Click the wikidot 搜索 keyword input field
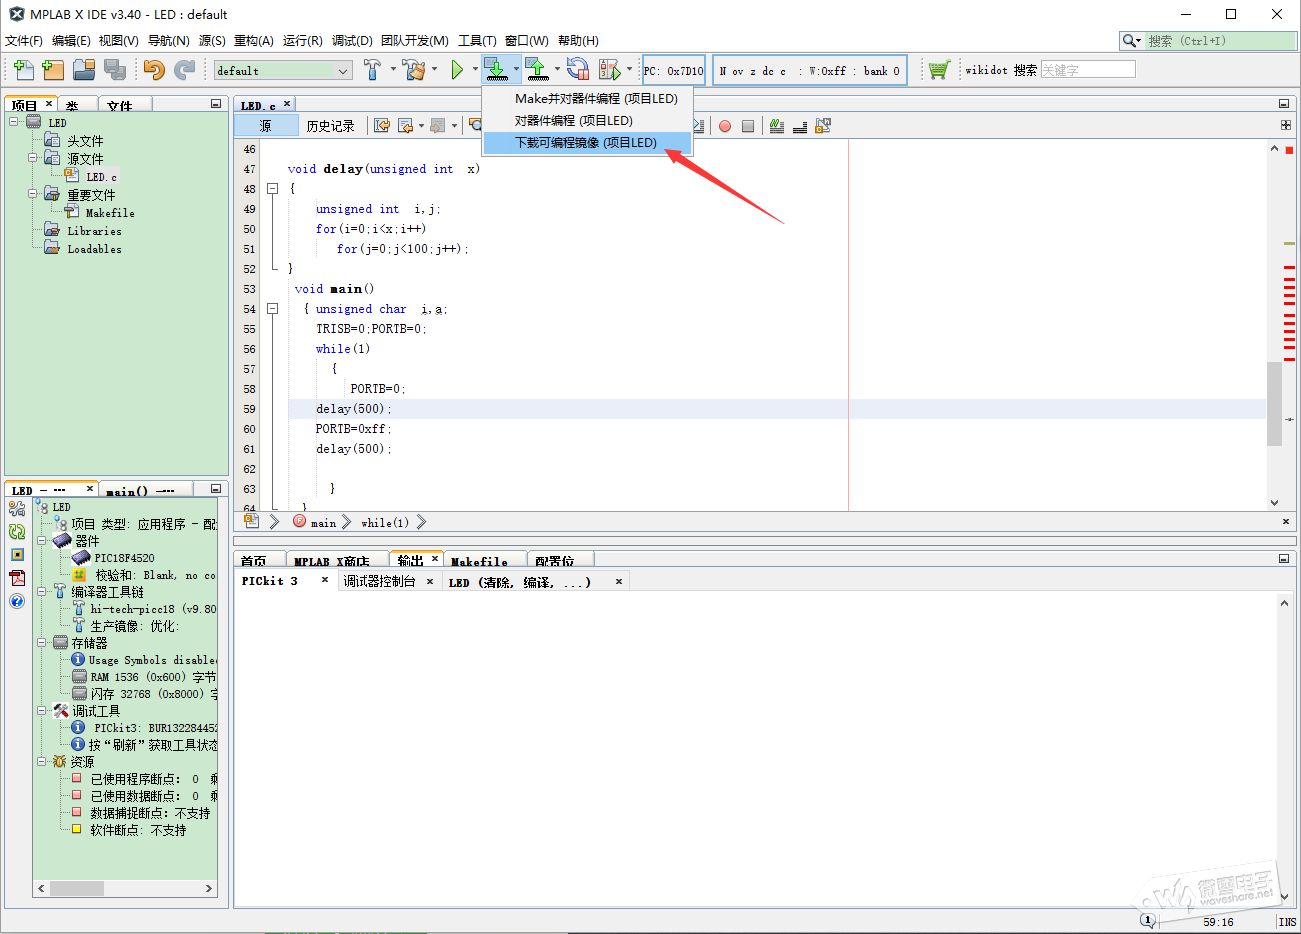 [x=1088, y=69]
